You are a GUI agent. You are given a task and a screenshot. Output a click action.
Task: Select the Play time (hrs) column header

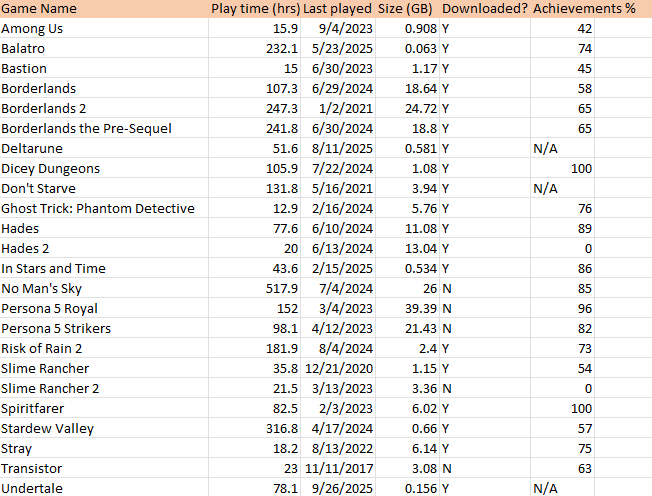tap(255, 9)
